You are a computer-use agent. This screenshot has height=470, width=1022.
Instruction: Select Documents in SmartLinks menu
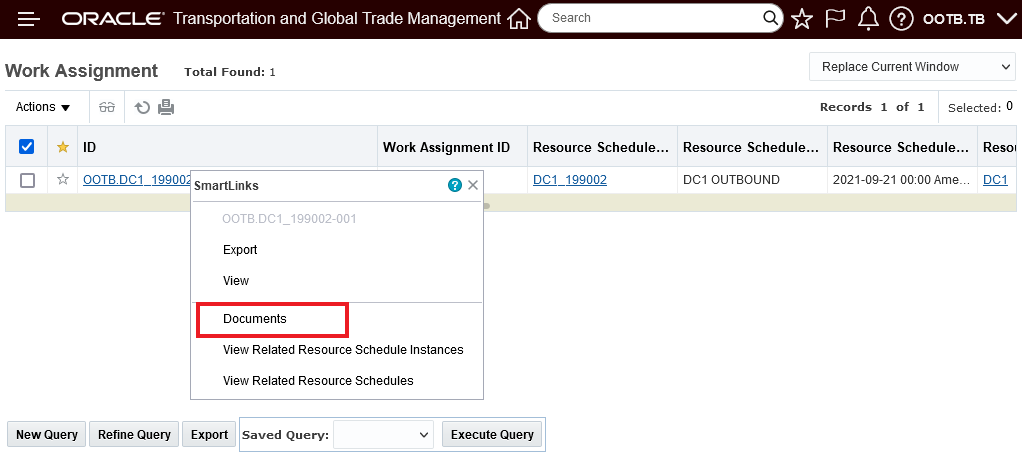[x=255, y=319]
